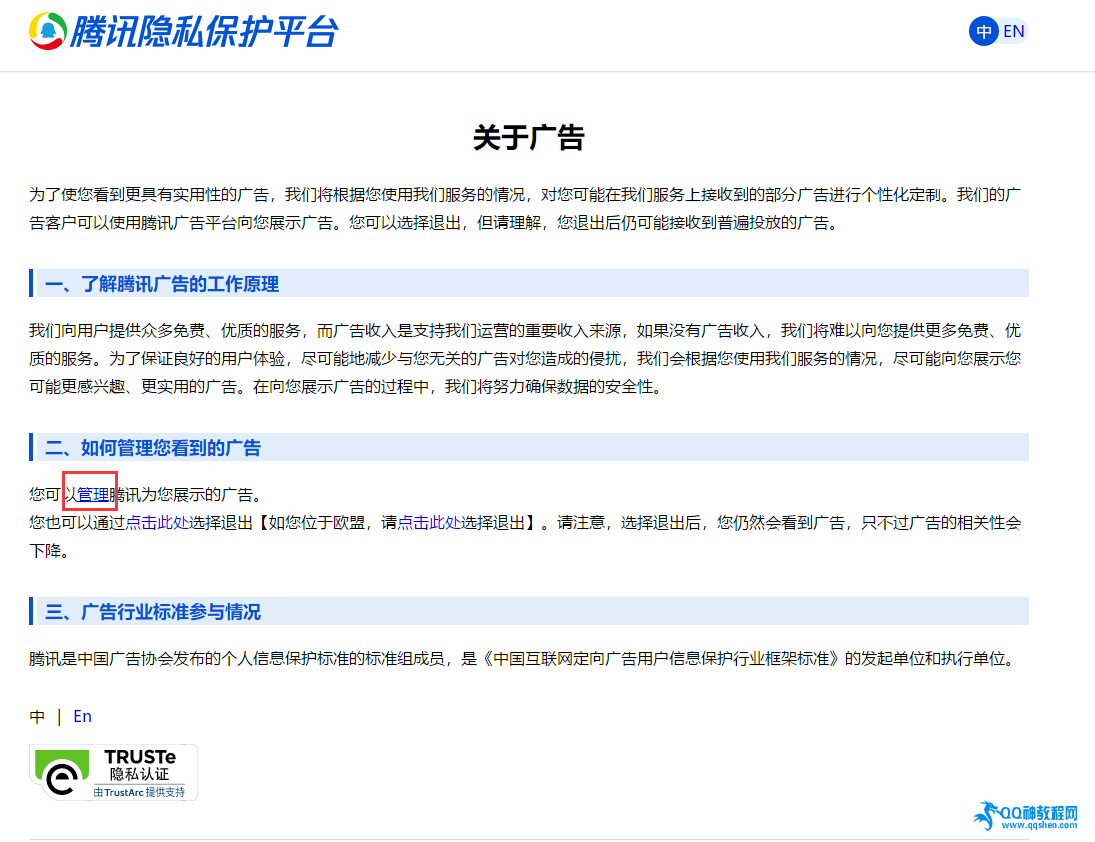Click the sentence starting 腾讯是中国广告协会发布的
This screenshot has height=842, width=1095.
point(524,658)
